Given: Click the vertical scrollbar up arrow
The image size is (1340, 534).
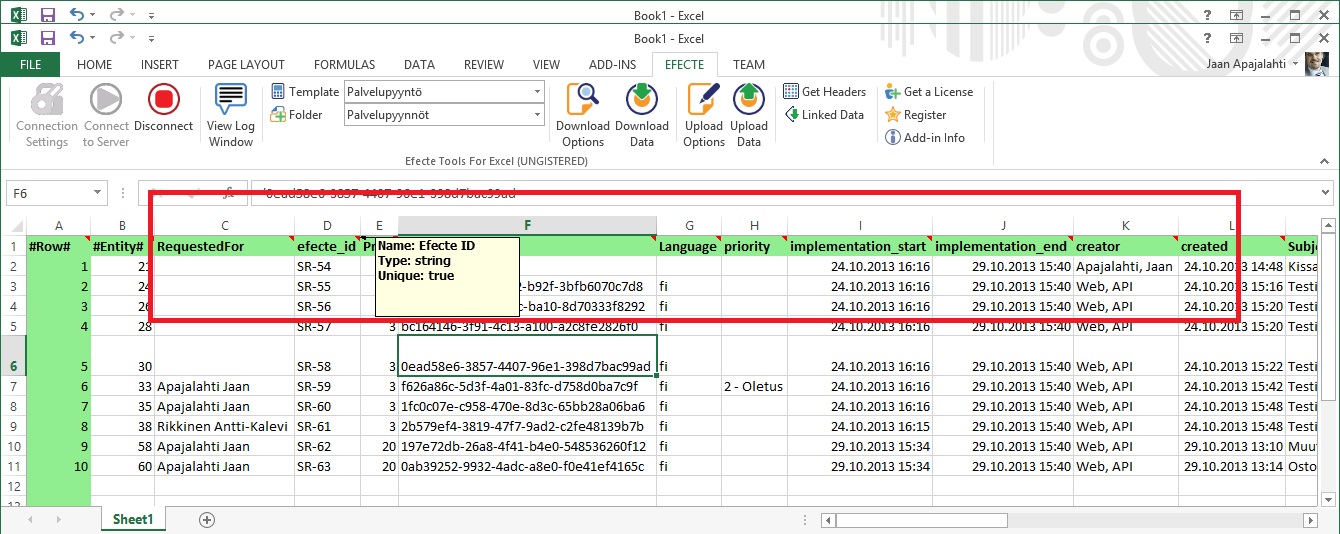Looking at the screenshot, I should [x=1328, y=225].
